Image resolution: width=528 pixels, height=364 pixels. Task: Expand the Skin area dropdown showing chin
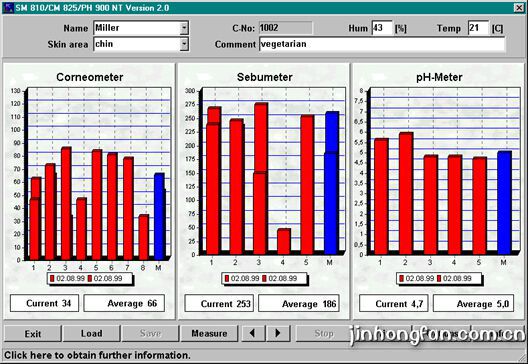pyautogui.click(x=184, y=44)
